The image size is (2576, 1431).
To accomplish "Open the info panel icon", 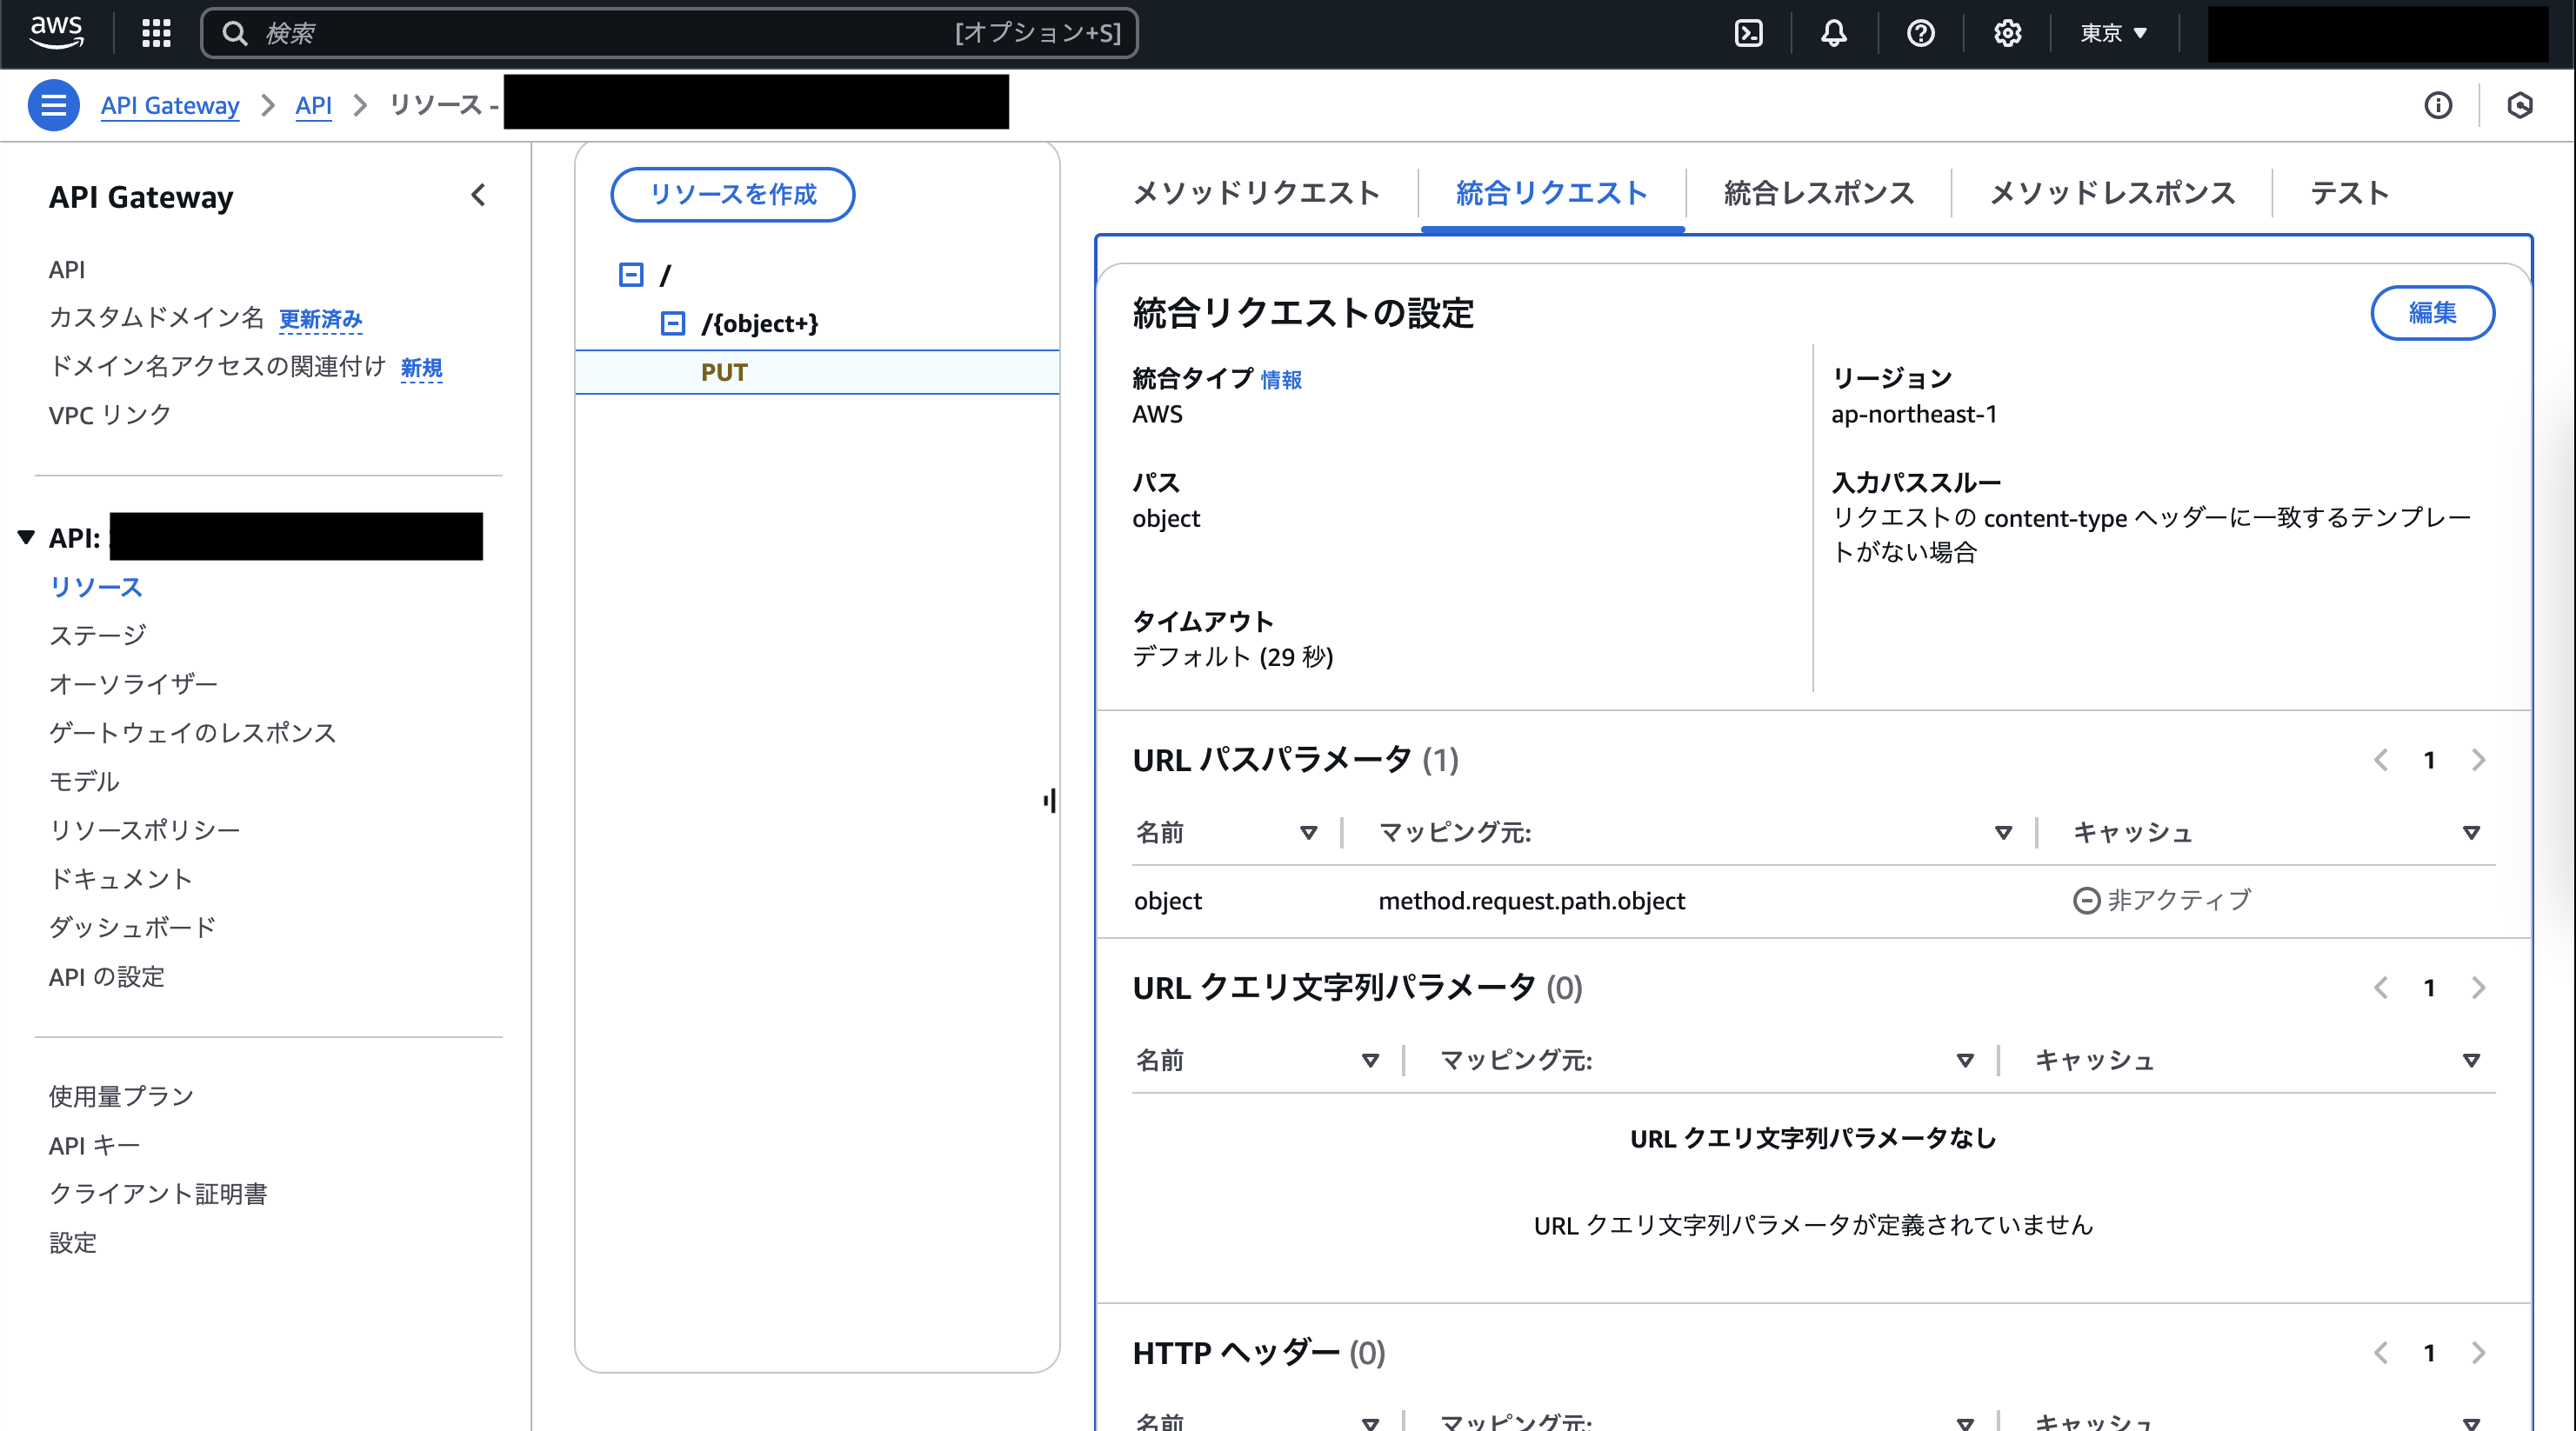I will coord(2438,105).
